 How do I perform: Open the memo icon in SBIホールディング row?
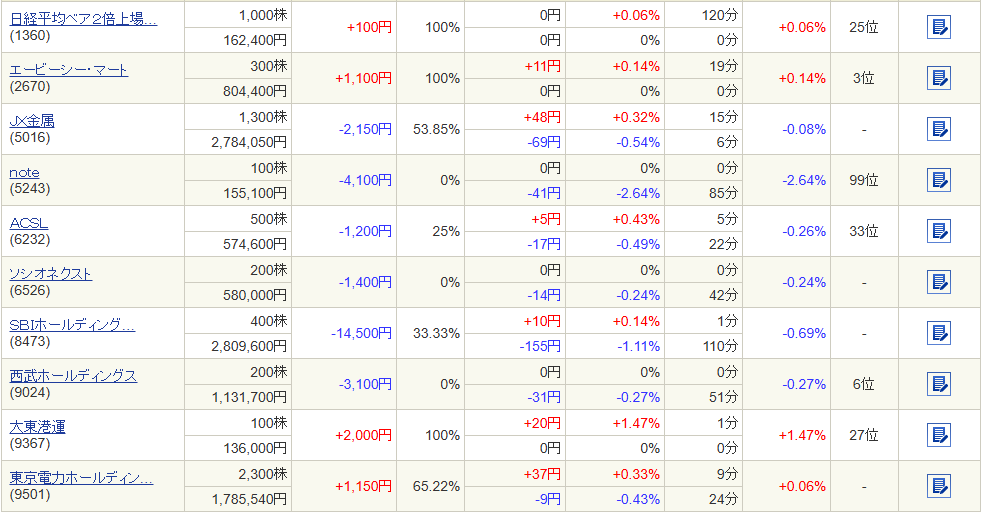pyautogui.click(x=938, y=333)
